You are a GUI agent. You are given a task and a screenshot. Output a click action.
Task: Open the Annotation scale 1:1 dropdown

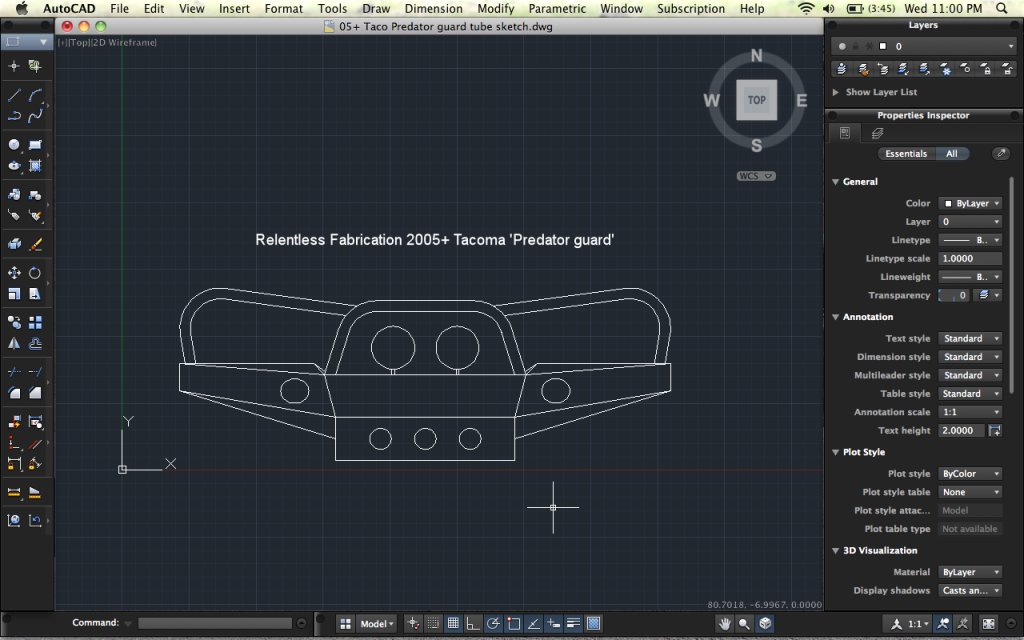970,412
